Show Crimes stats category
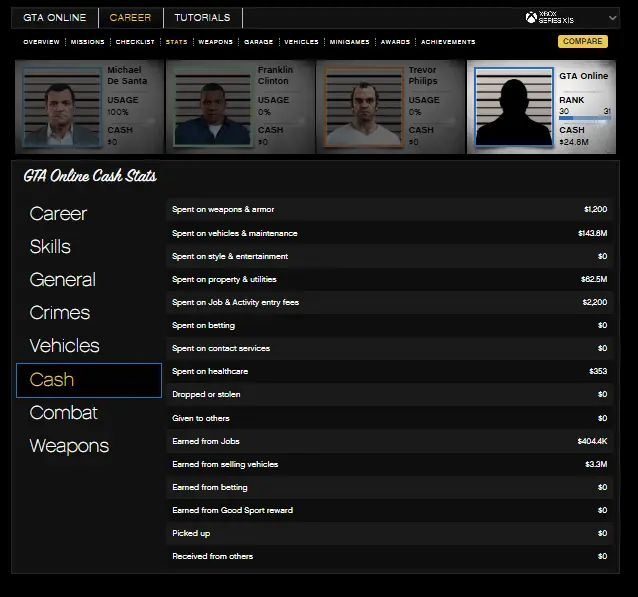The image size is (638, 597). (60, 313)
